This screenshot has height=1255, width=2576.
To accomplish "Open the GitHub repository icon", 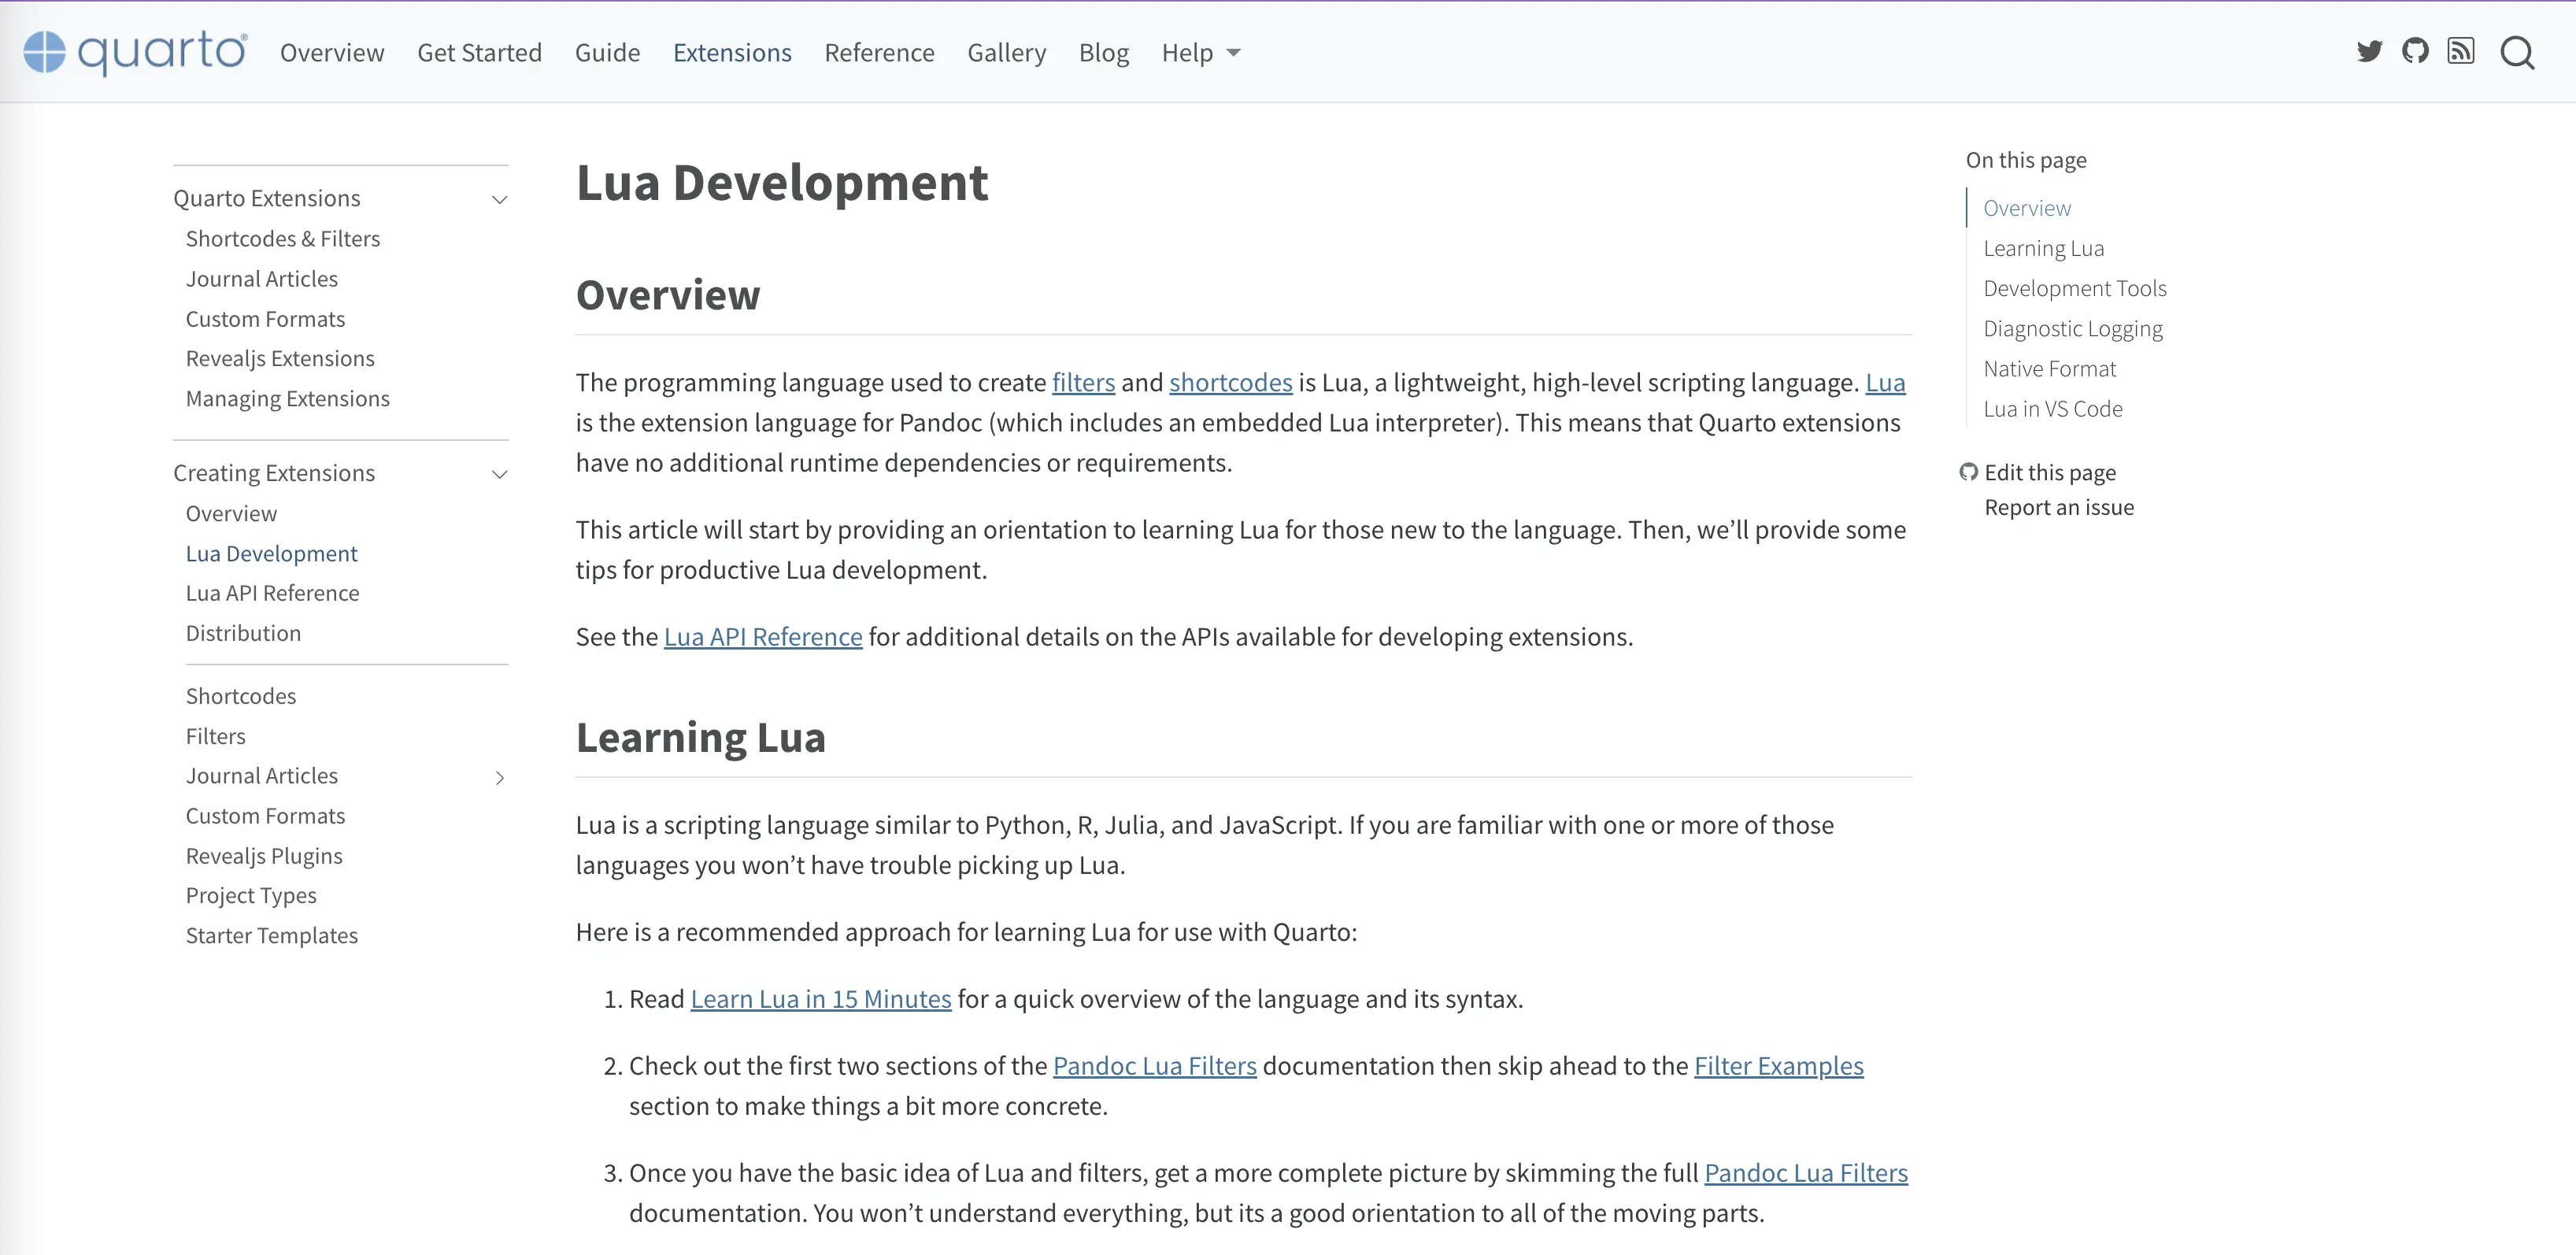I will click(2415, 51).
